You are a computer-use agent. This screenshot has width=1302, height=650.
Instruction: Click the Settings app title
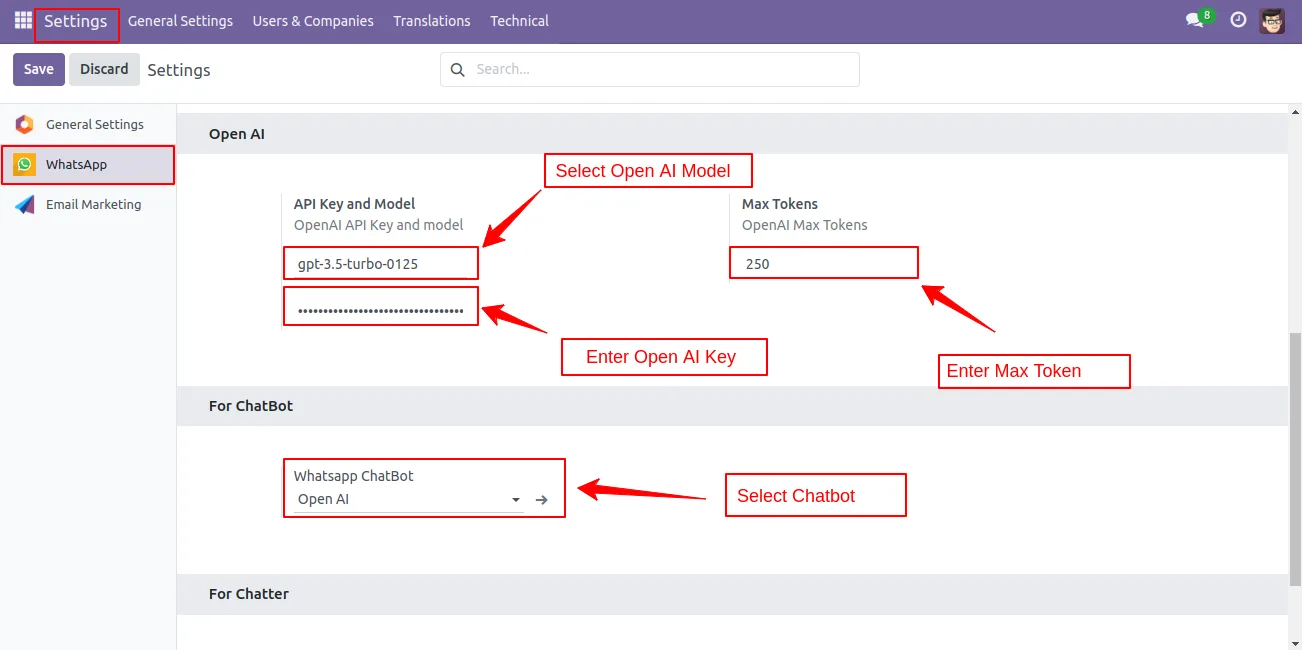click(x=76, y=21)
